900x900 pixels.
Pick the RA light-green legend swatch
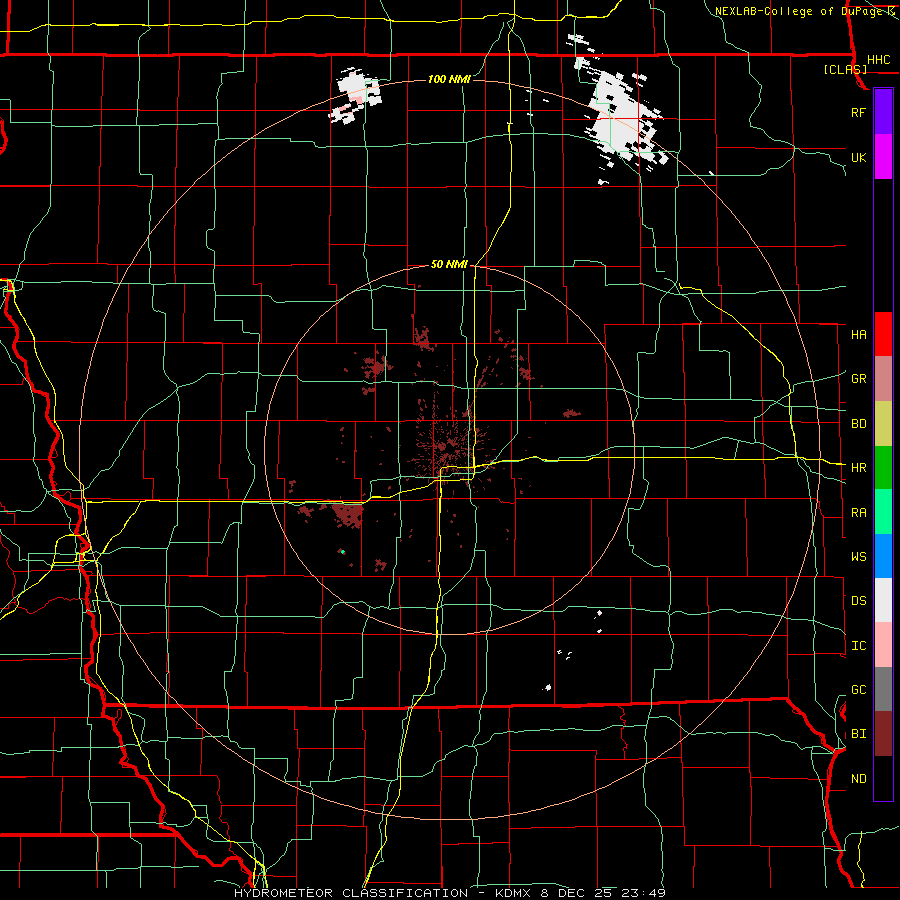[x=883, y=512]
